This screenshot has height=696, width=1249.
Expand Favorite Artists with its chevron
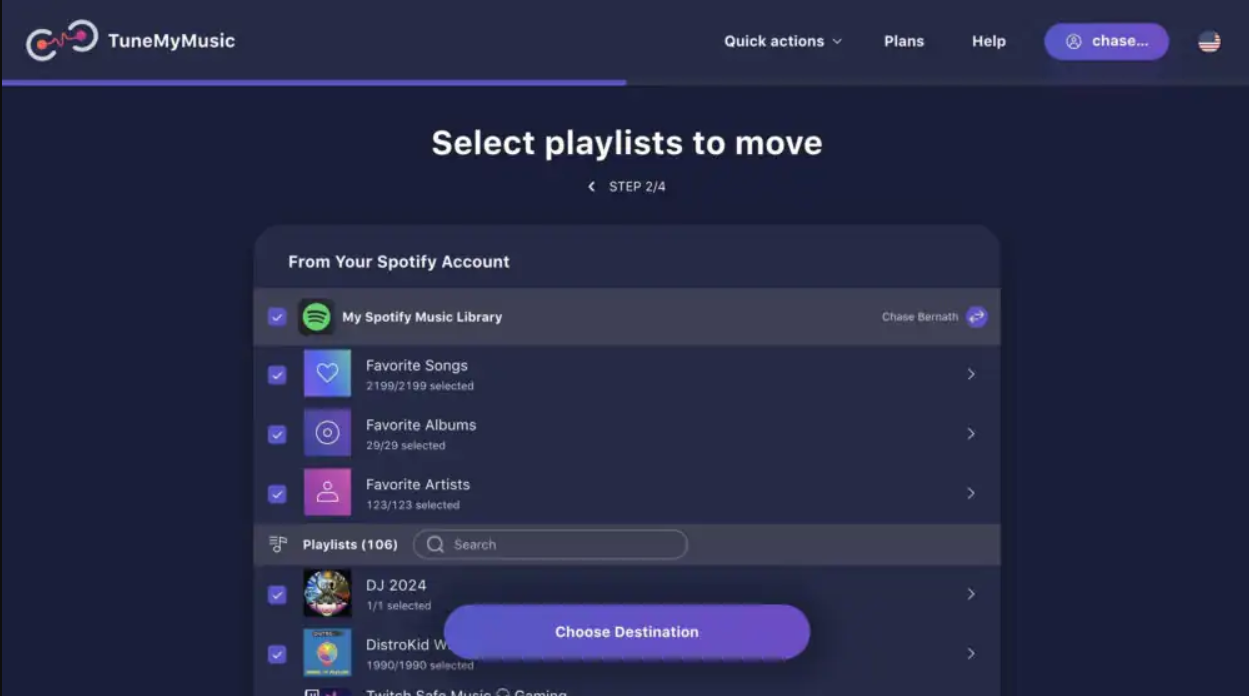(x=971, y=493)
